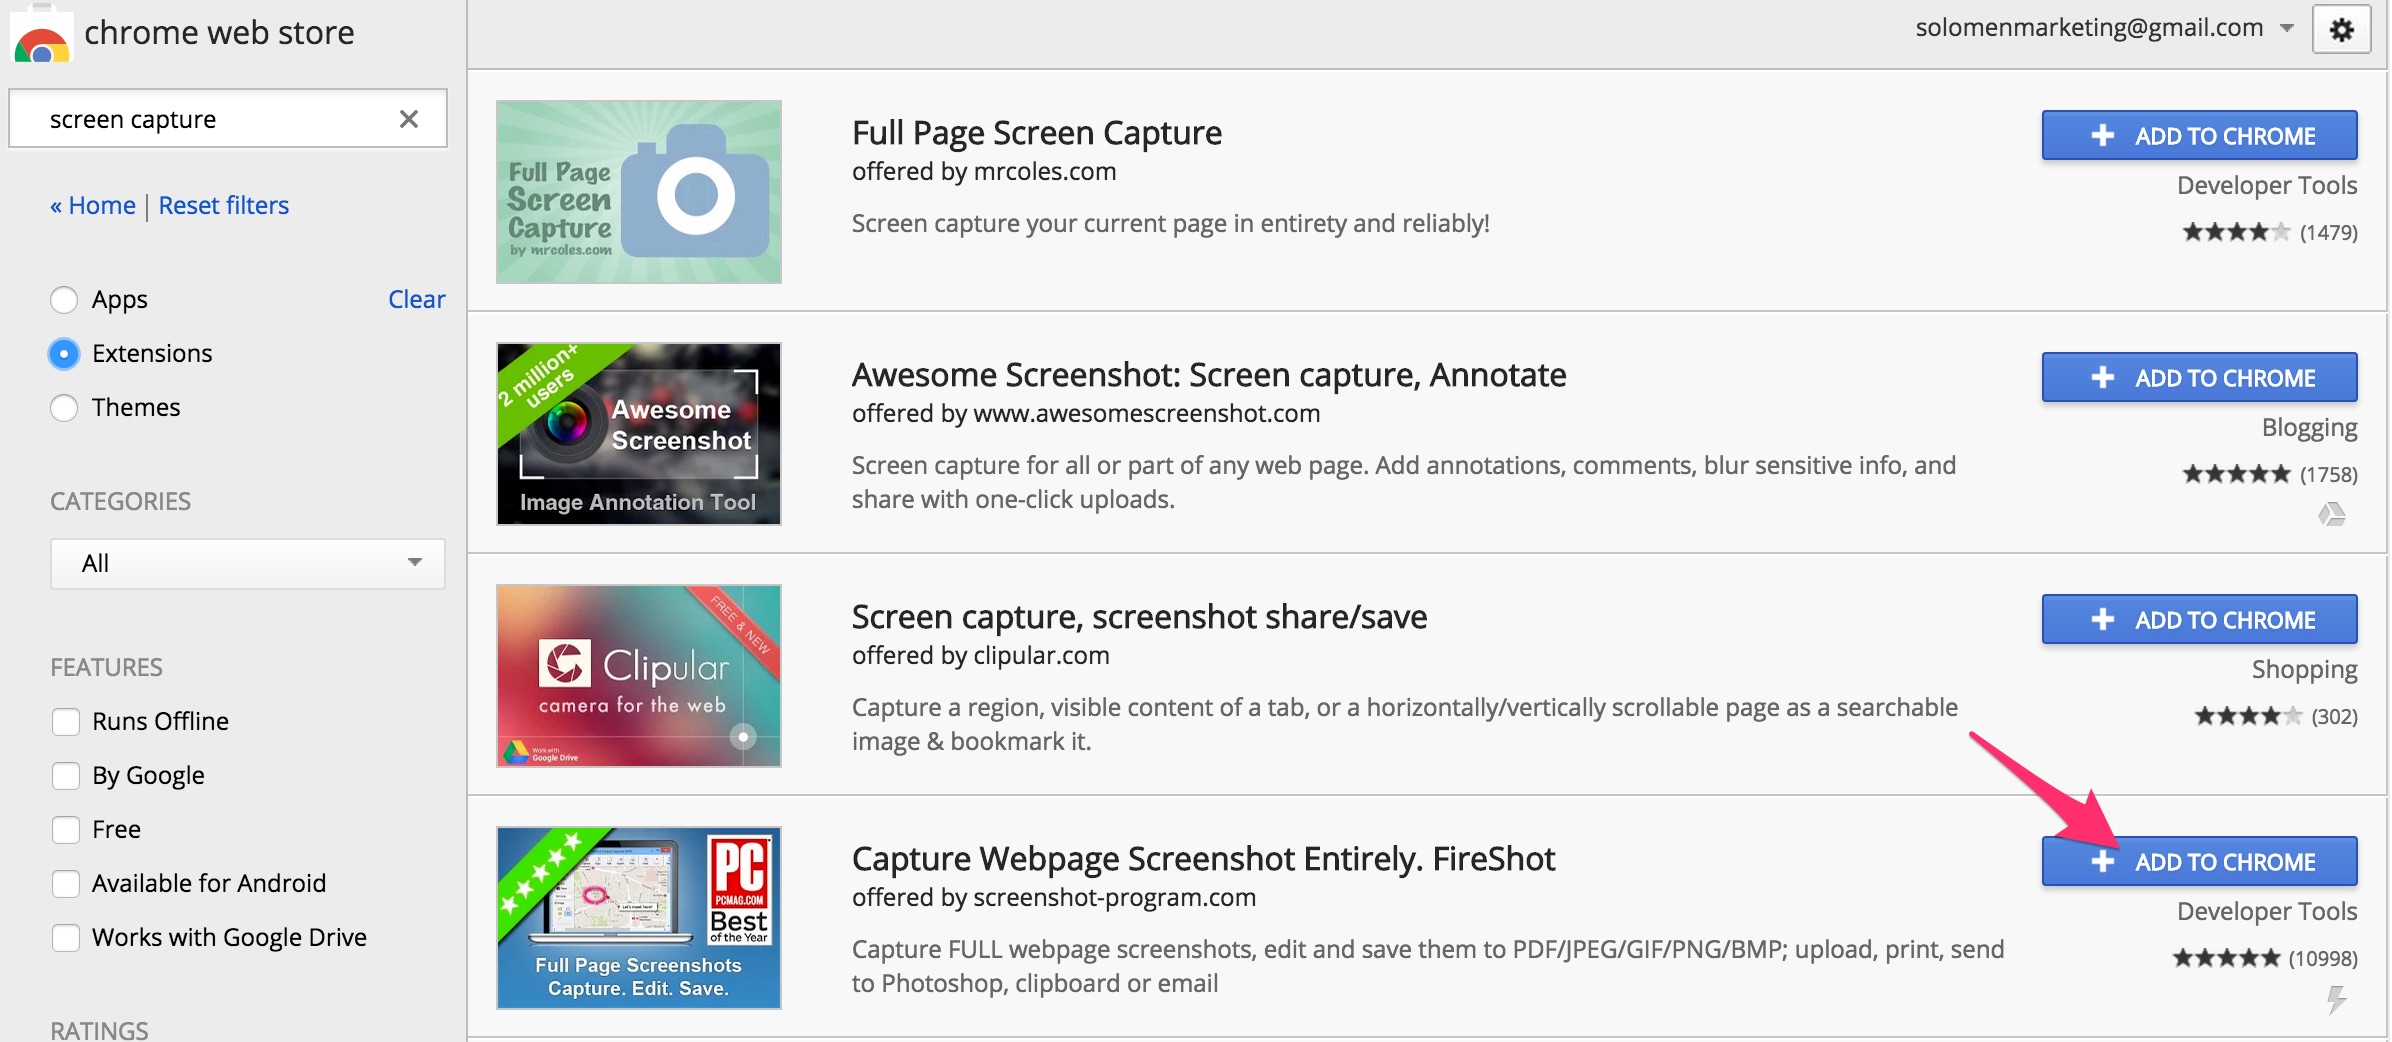Click the Shopping category label
Screen dimensions: 2392x1042
tap(2304, 670)
